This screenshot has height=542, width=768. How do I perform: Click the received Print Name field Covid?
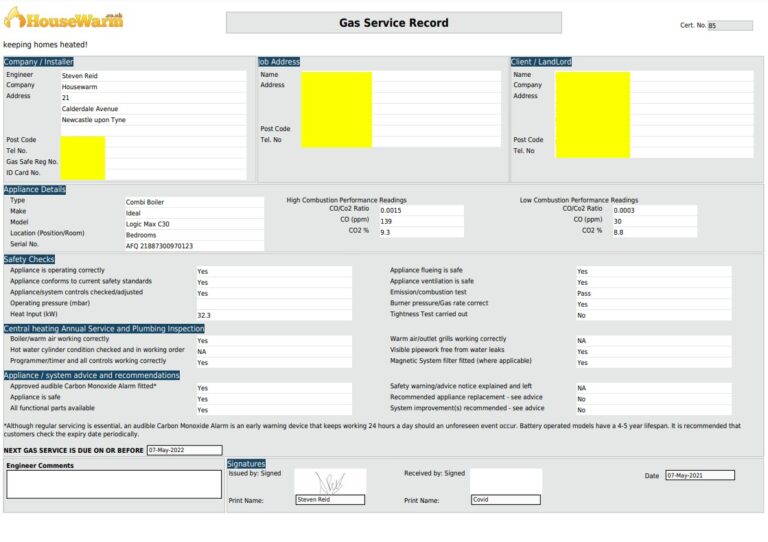tap(506, 499)
